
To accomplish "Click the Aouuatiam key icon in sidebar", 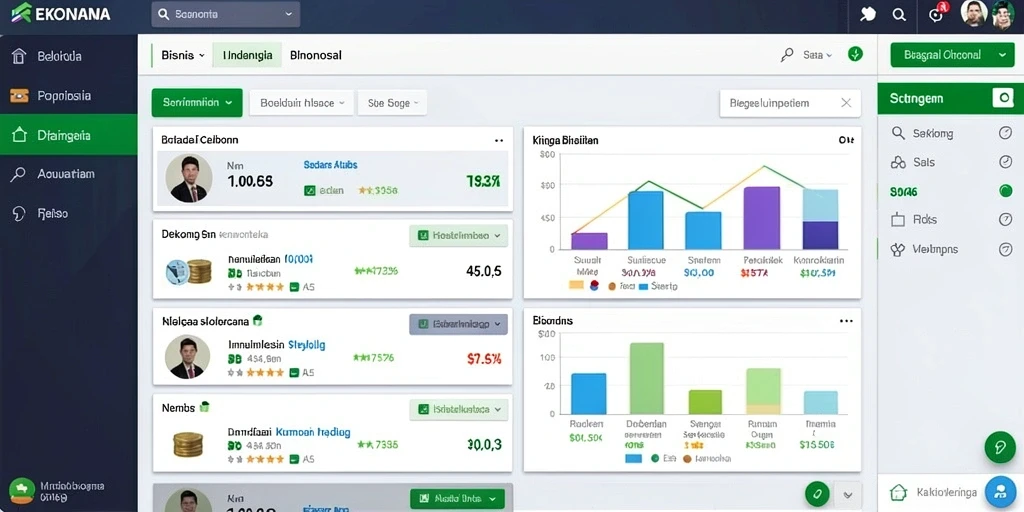I will (18, 174).
